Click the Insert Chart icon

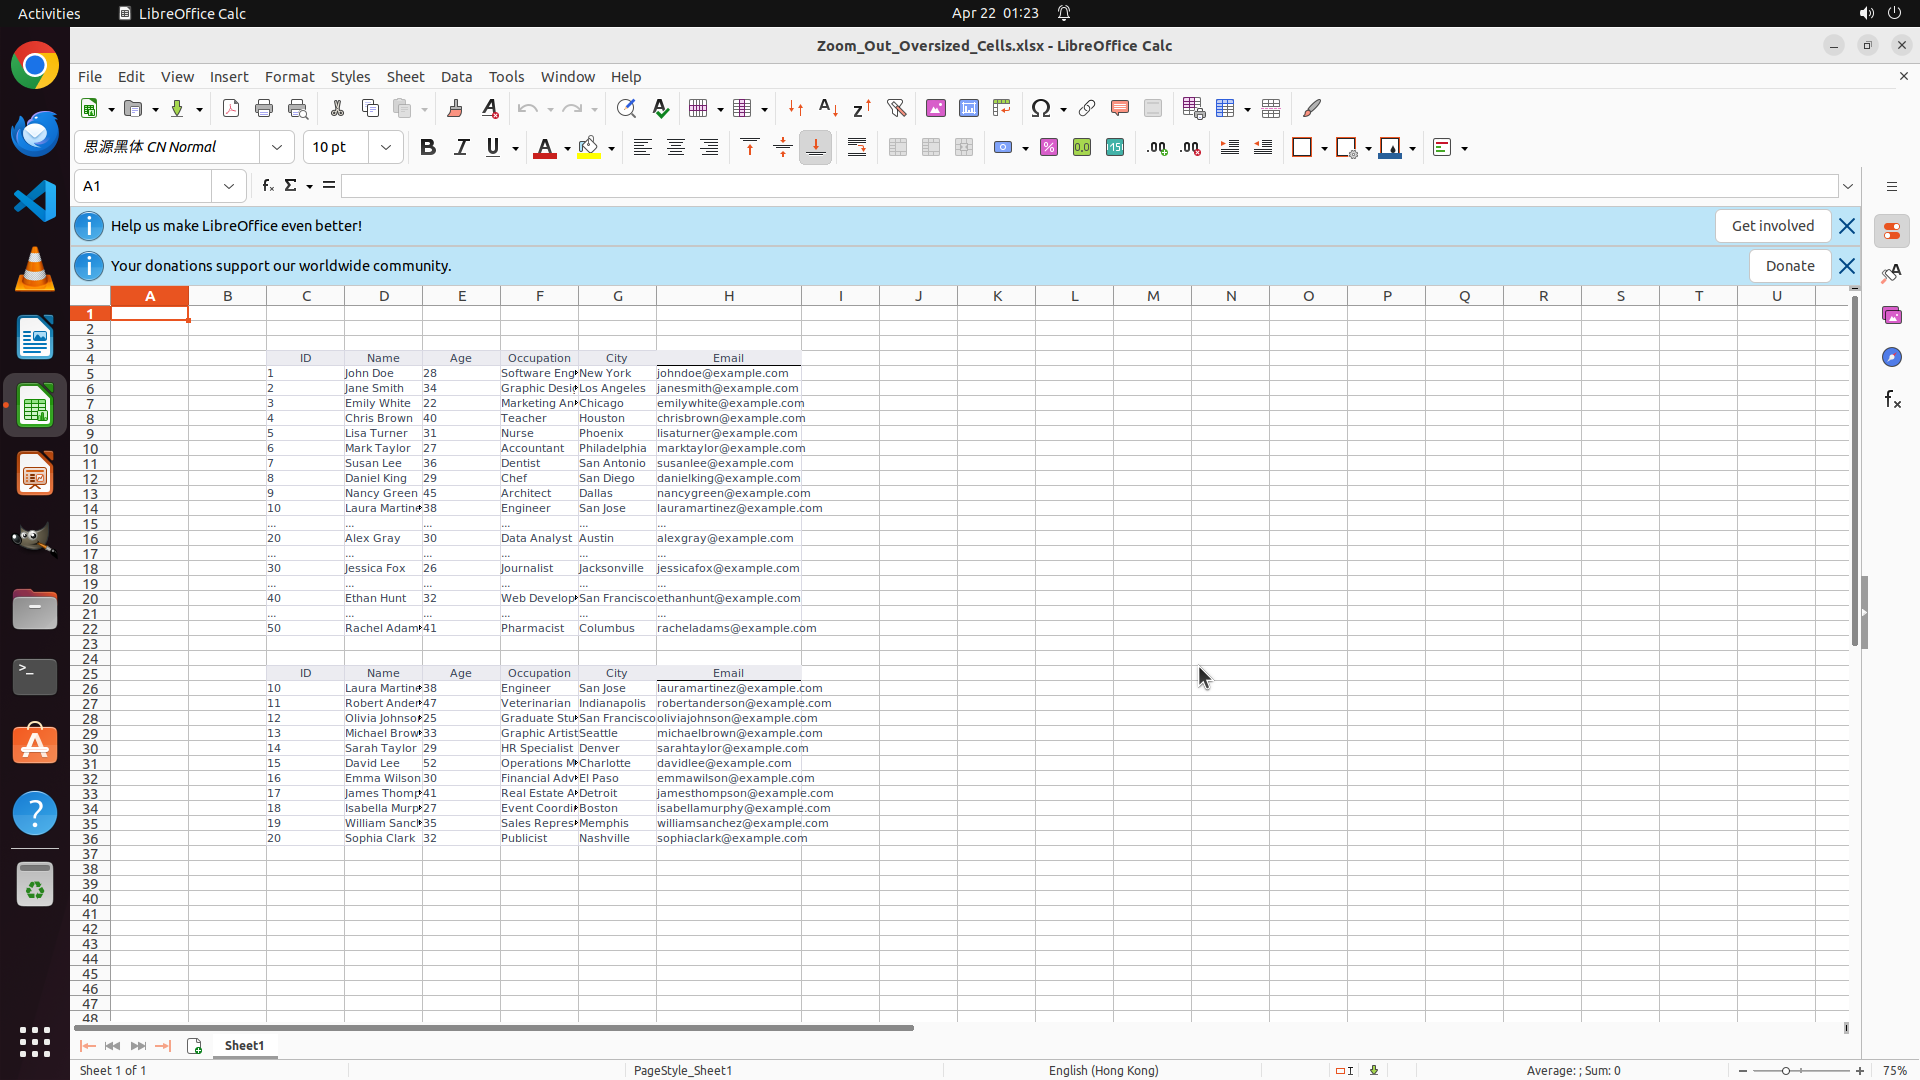tap(968, 108)
